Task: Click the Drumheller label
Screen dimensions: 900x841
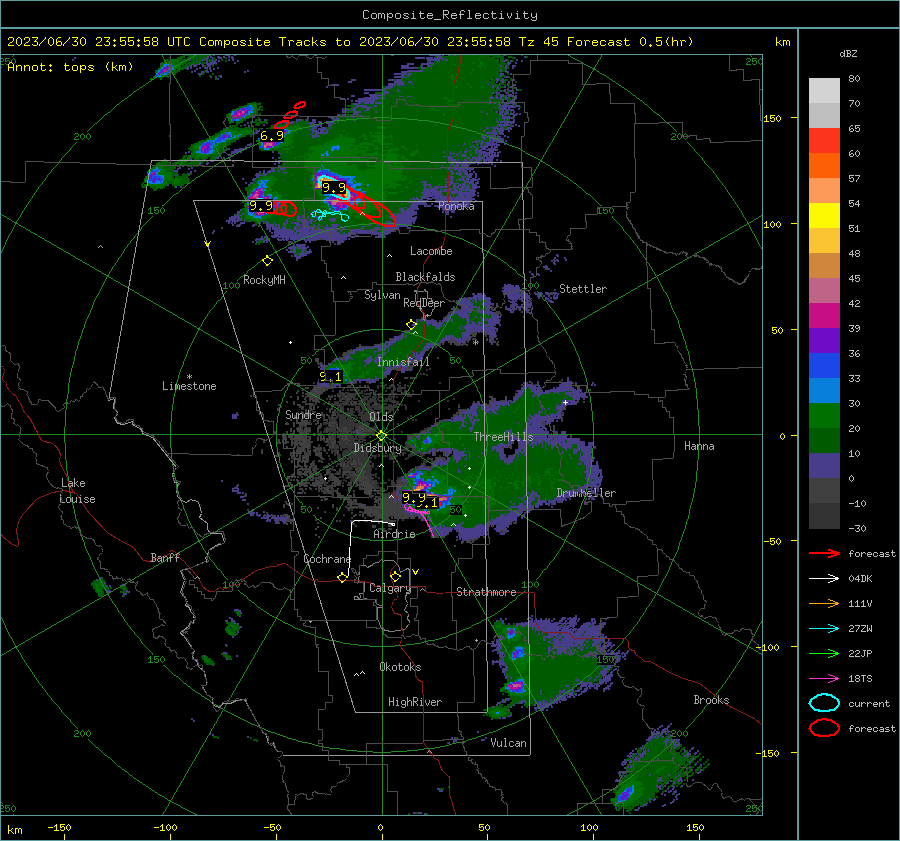Action: (x=586, y=493)
